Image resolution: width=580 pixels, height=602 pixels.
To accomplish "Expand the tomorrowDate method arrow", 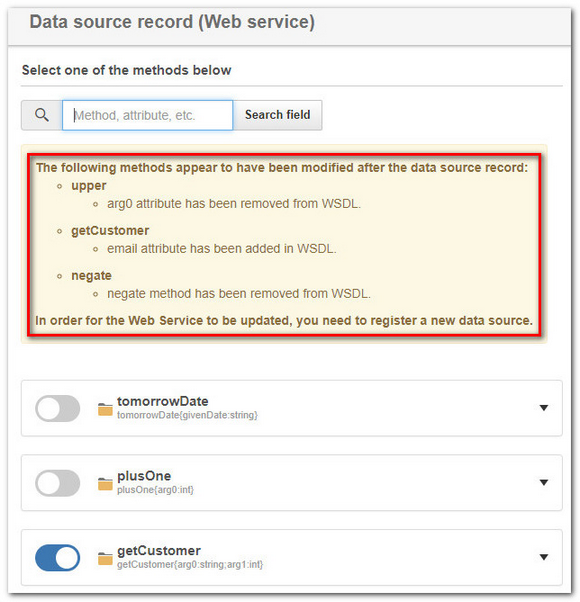I will [x=544, y=408].
